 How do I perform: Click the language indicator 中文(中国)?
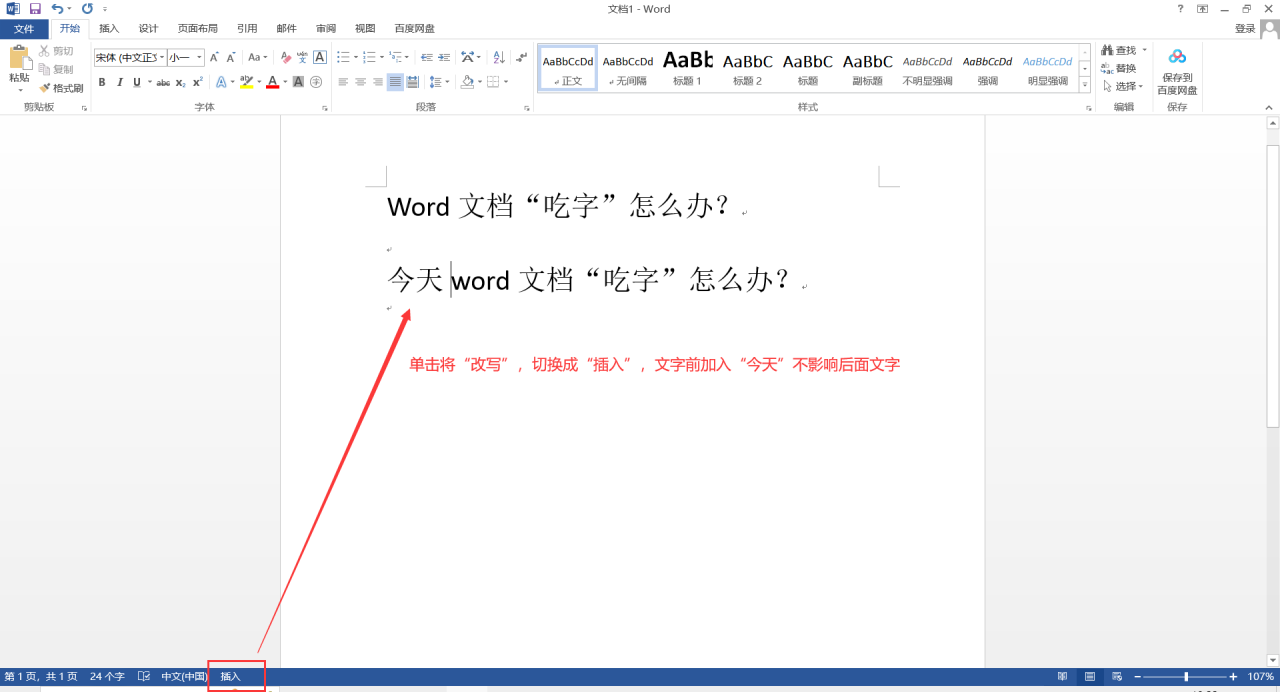184,677
